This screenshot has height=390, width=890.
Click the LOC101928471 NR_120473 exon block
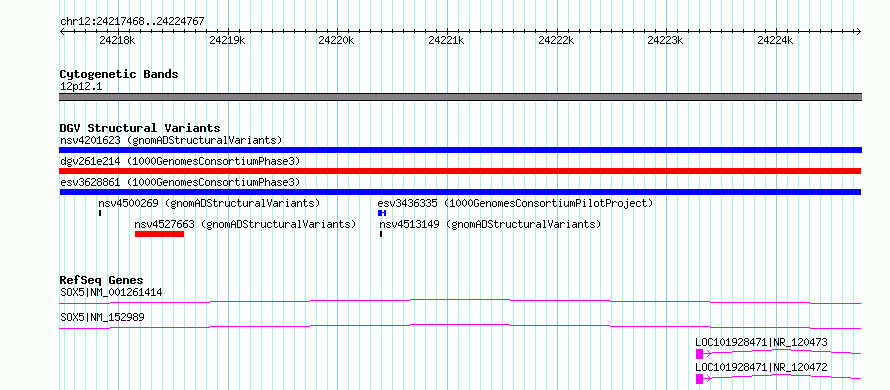(699, 354)
